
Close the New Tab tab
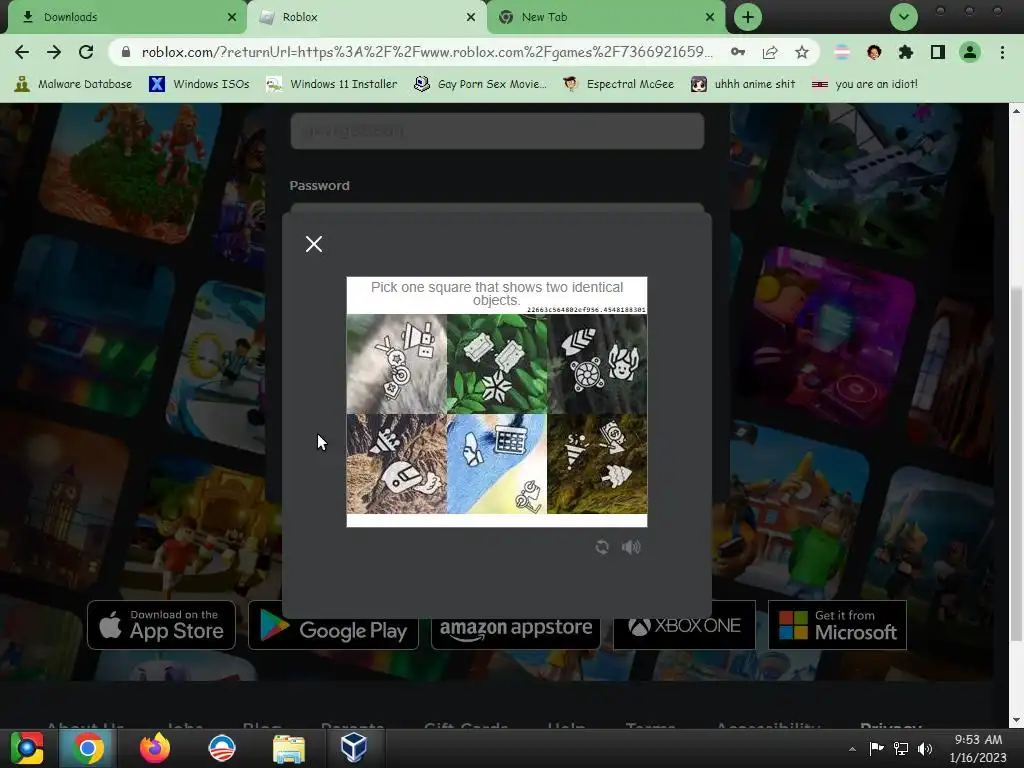[x=710, y=17]
